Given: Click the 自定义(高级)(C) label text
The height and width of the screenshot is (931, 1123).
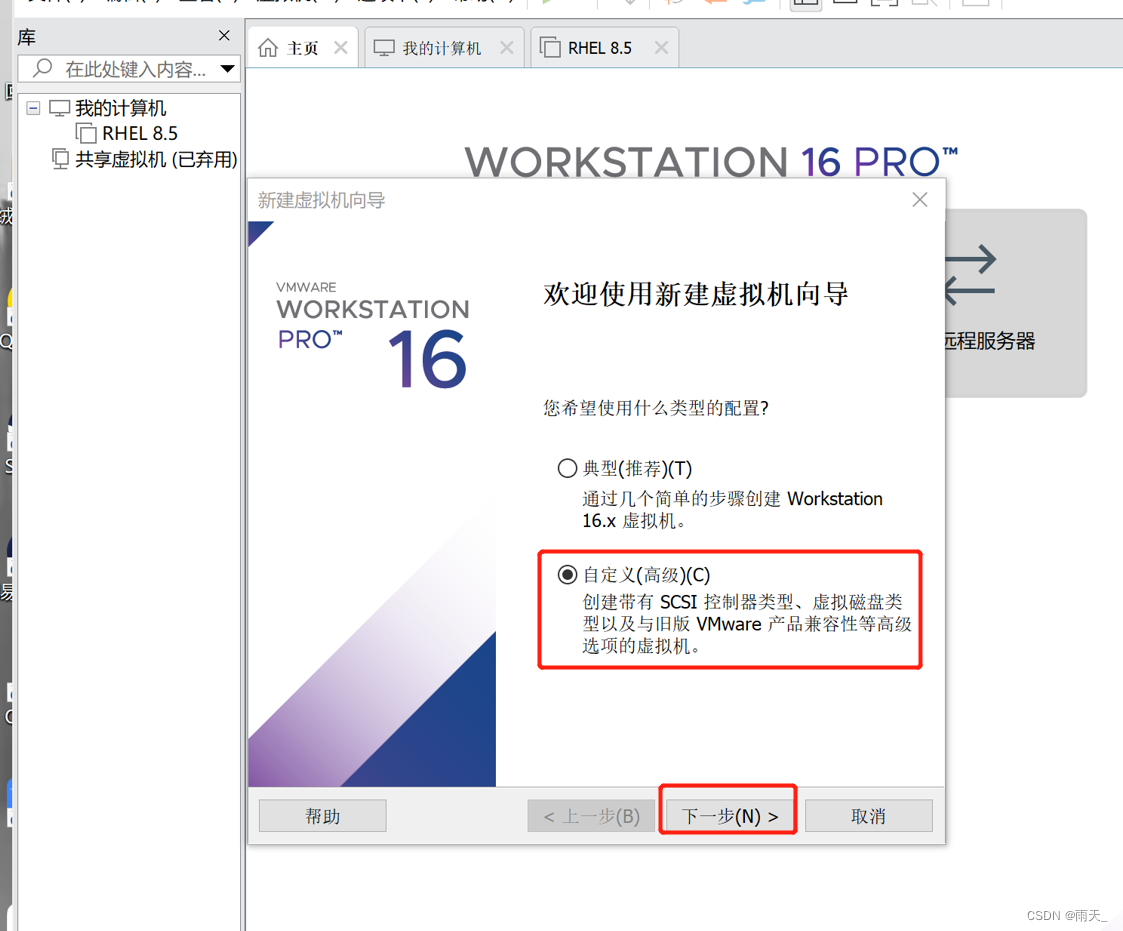Looking at the screenshot, I should coord(646,574).
